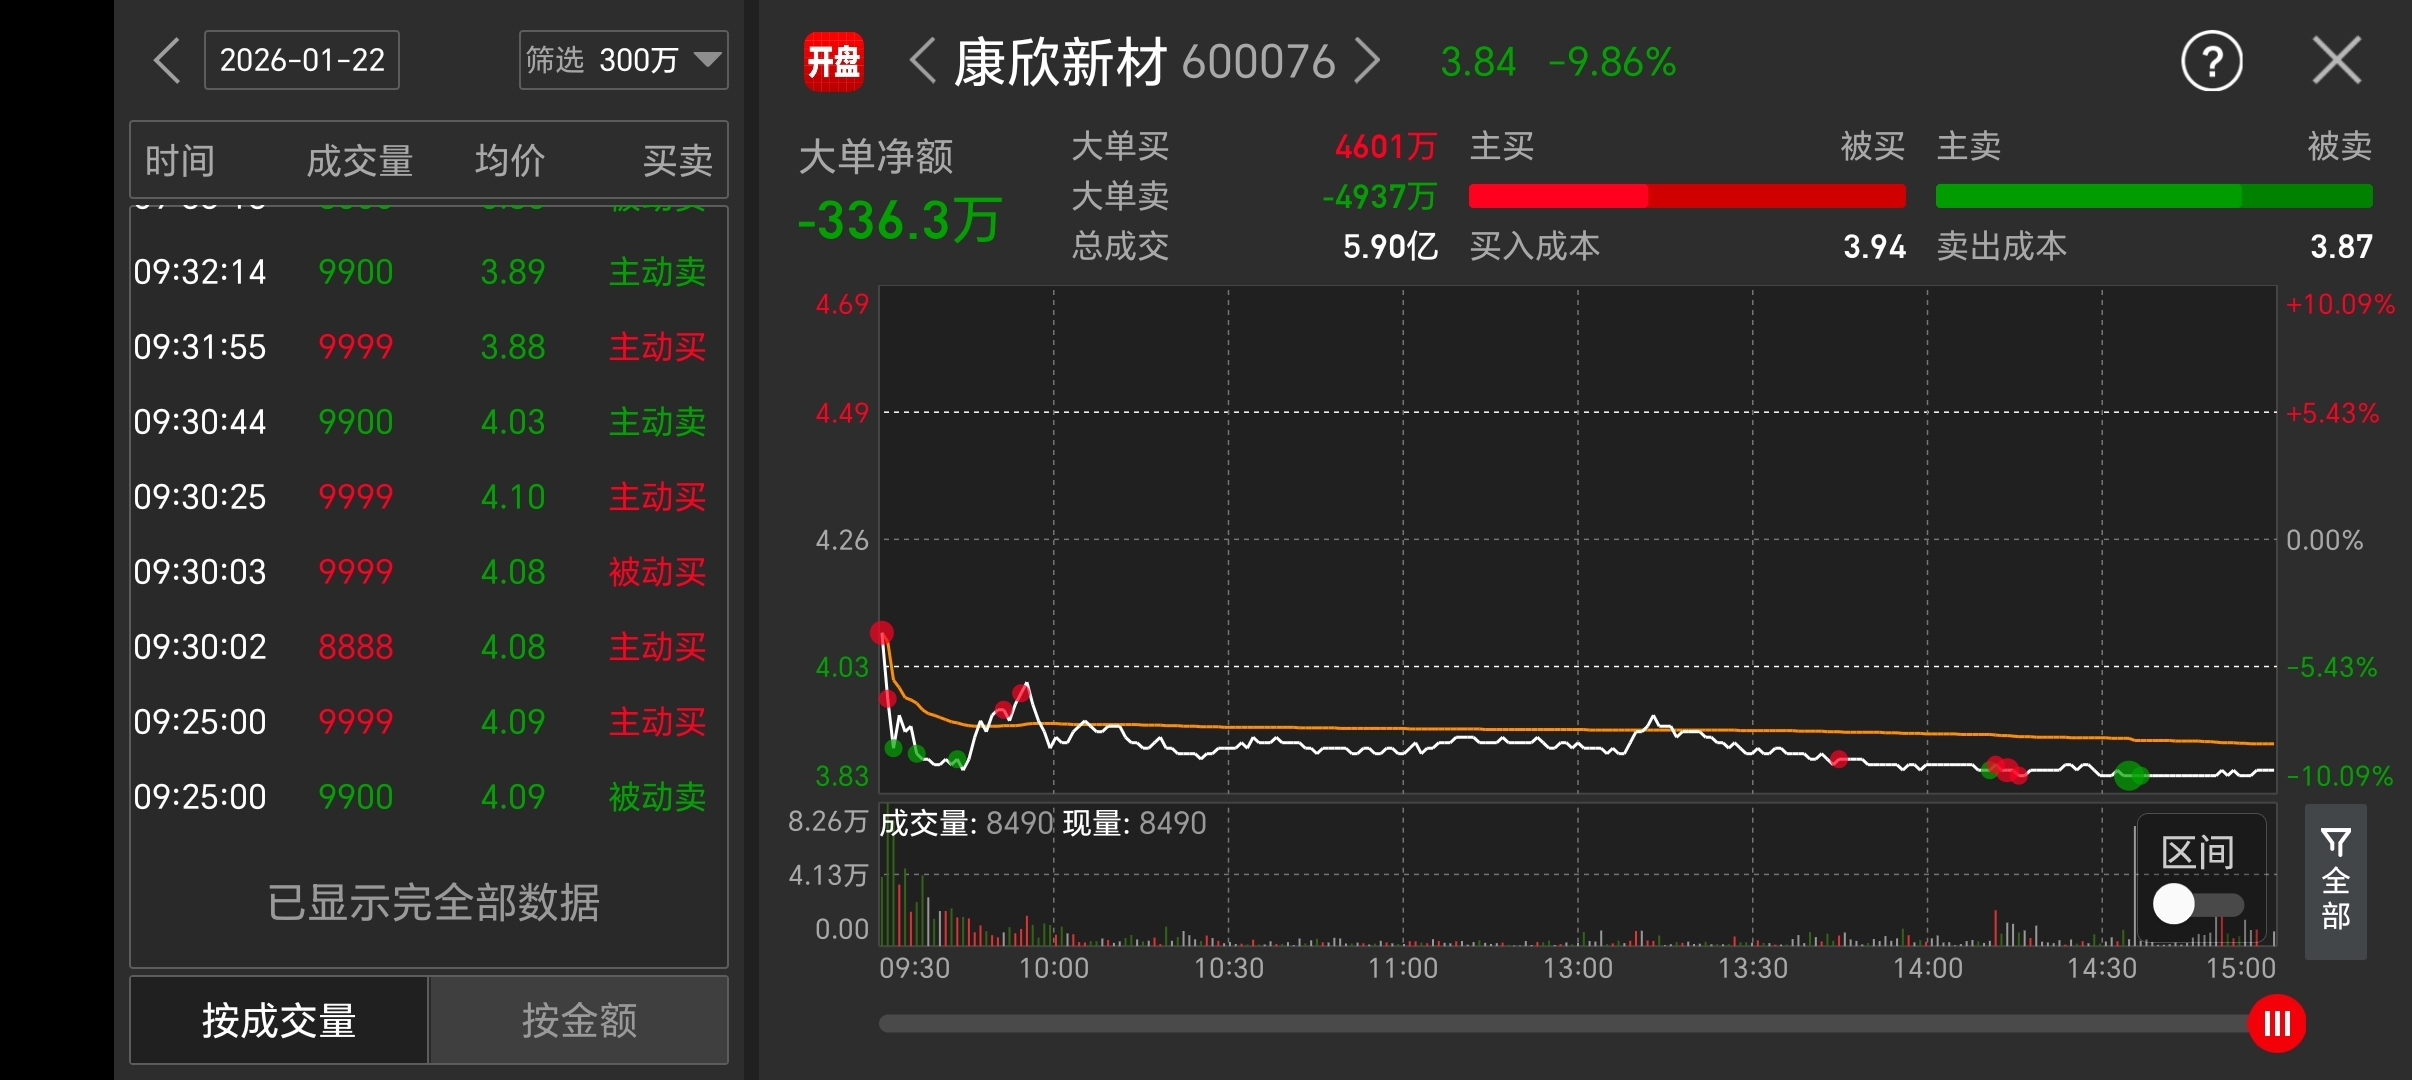This screenshot has height=1080, width=2412.
Task: Switch to next stock chevron
Action: click(1367, 61)
